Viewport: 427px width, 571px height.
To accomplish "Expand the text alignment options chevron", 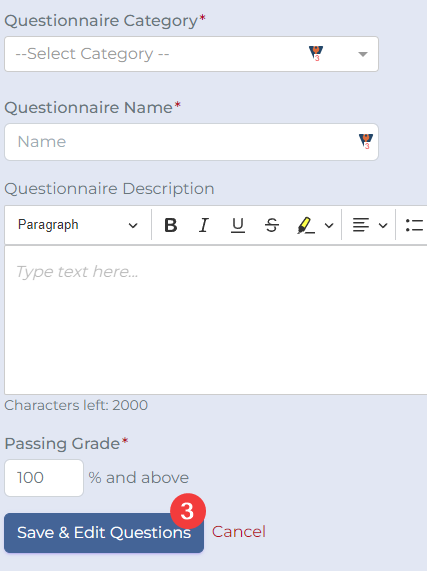I will (383, 225).
